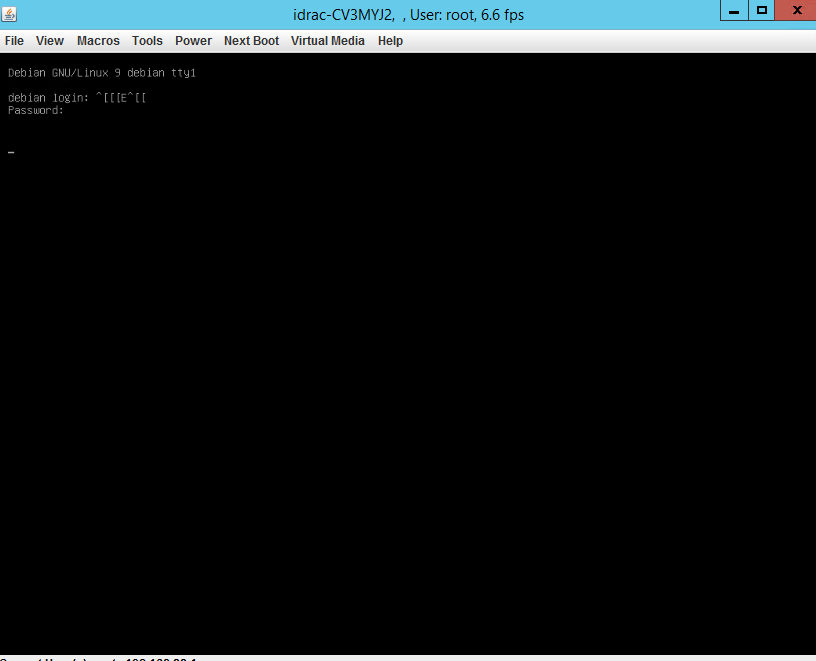Click the Password prompt in console
Screen dimensions: 816x661
point(36,110)
